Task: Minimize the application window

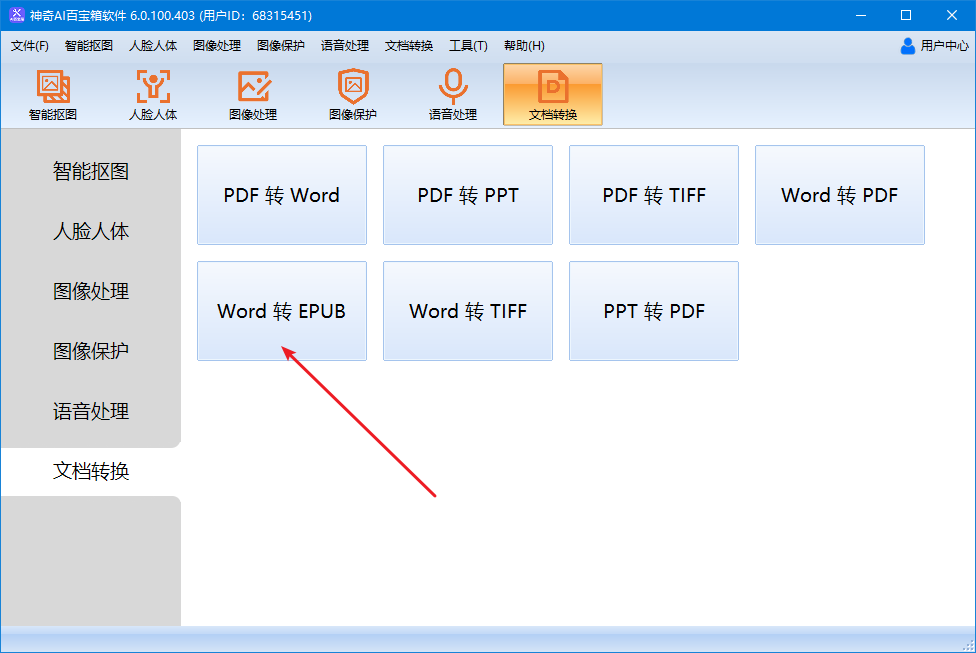Action: pyautogui.click(x=861, y=15)
